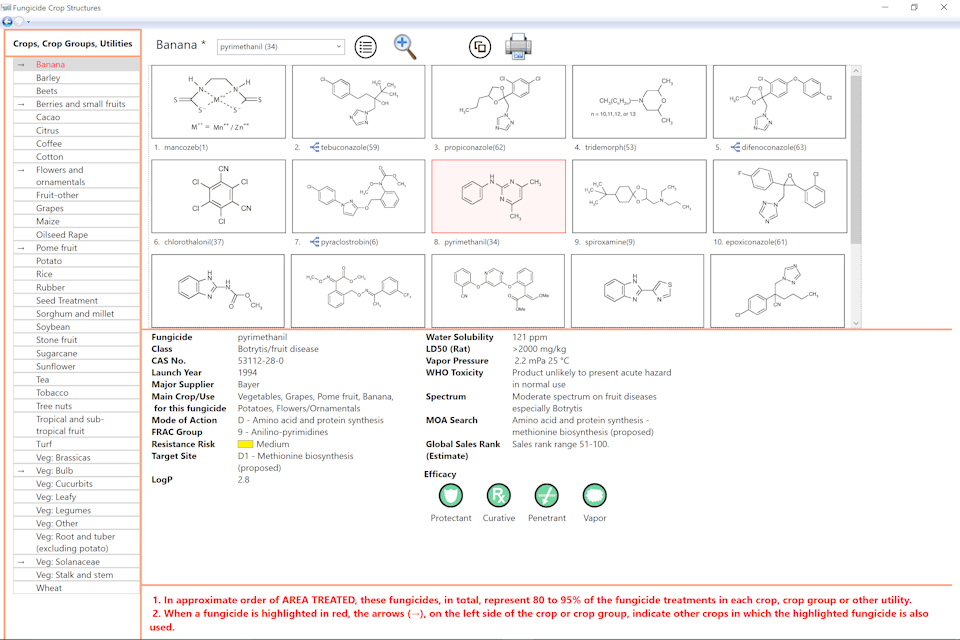Select Grapes in the crop list
Image resolution: width=960 pixels, height=640 pixels.
click(x=49, y=208)
